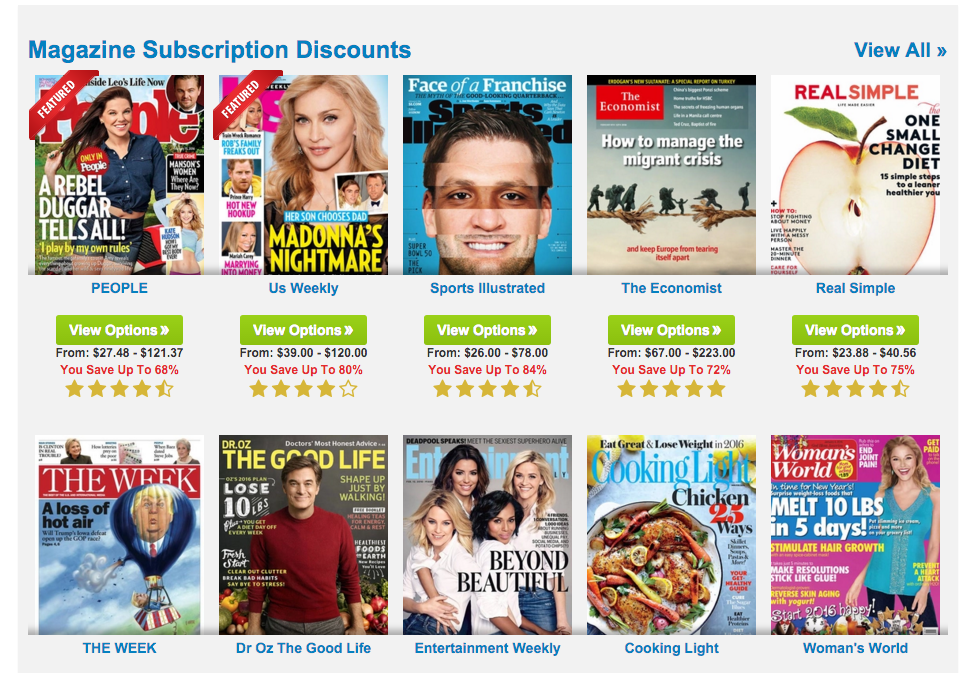
Task: Click View Options under Us Weekly
Action: (303, 330)
